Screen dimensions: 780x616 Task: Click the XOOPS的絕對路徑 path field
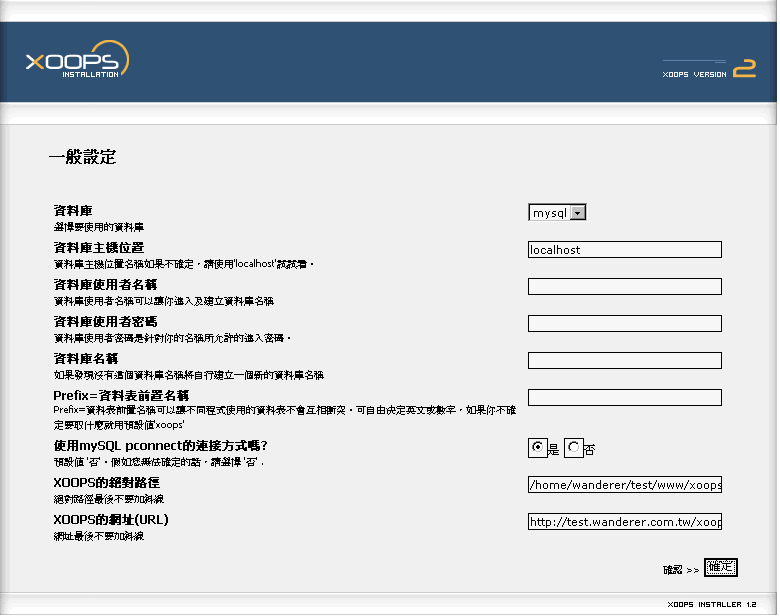point(624,485)
